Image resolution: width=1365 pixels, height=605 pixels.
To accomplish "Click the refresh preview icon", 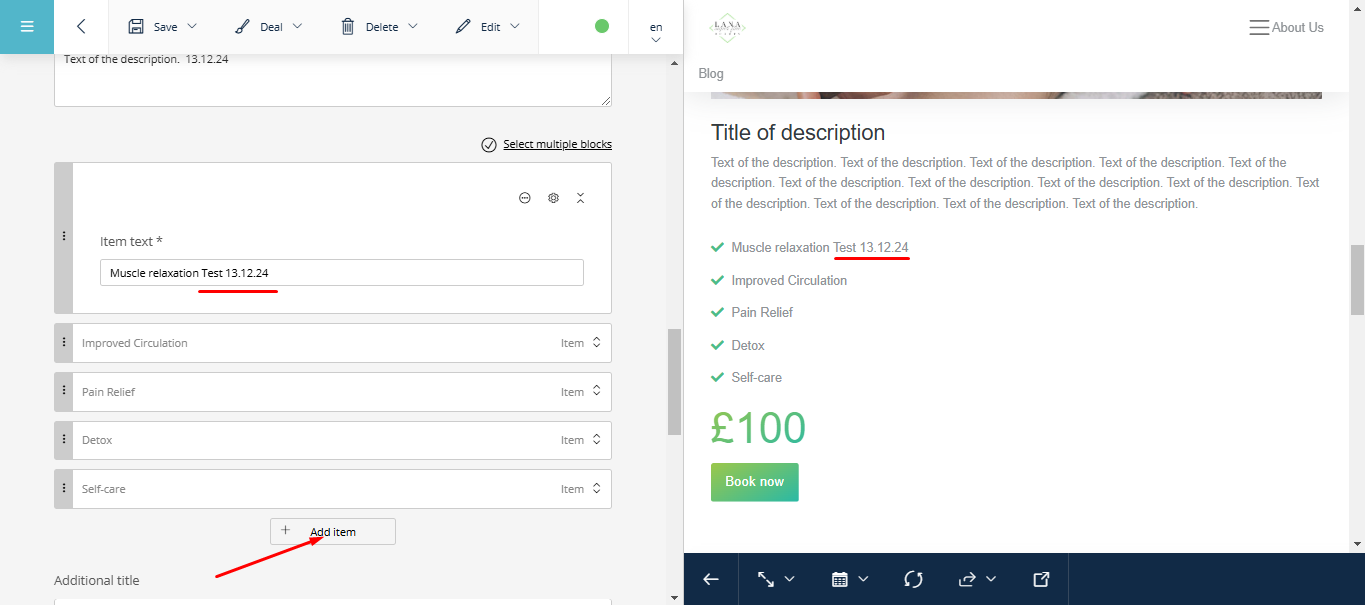I will pyautogui.click(x=913, y=579).
